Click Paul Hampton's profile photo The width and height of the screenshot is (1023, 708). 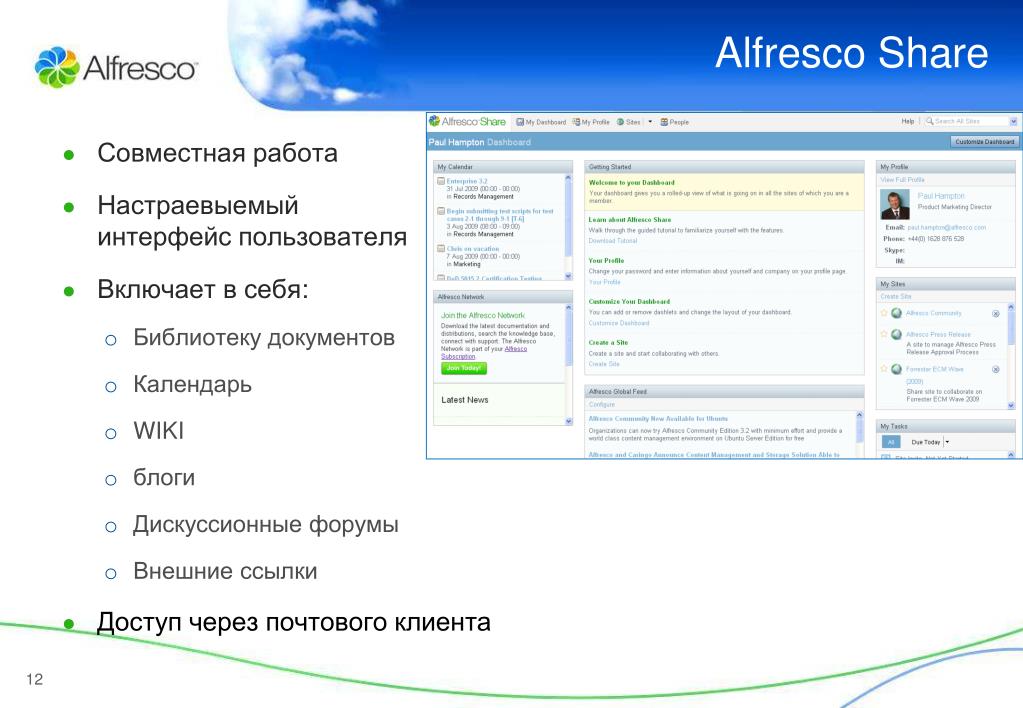point(894,204)
